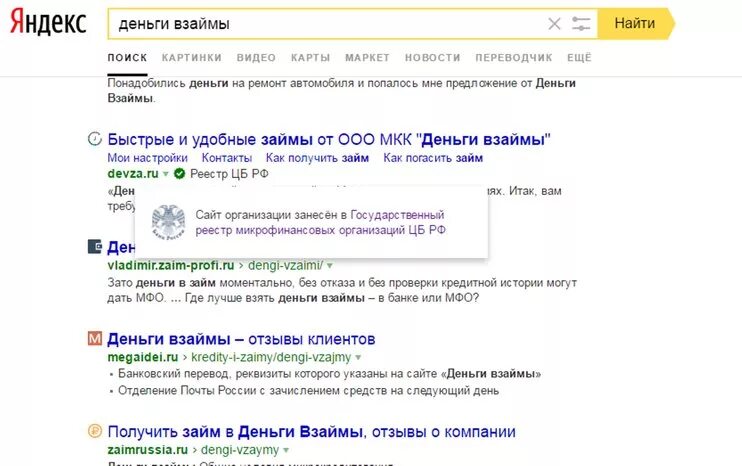Clear the search query with the X icon

pyautogui.click(x=554, y=24)
